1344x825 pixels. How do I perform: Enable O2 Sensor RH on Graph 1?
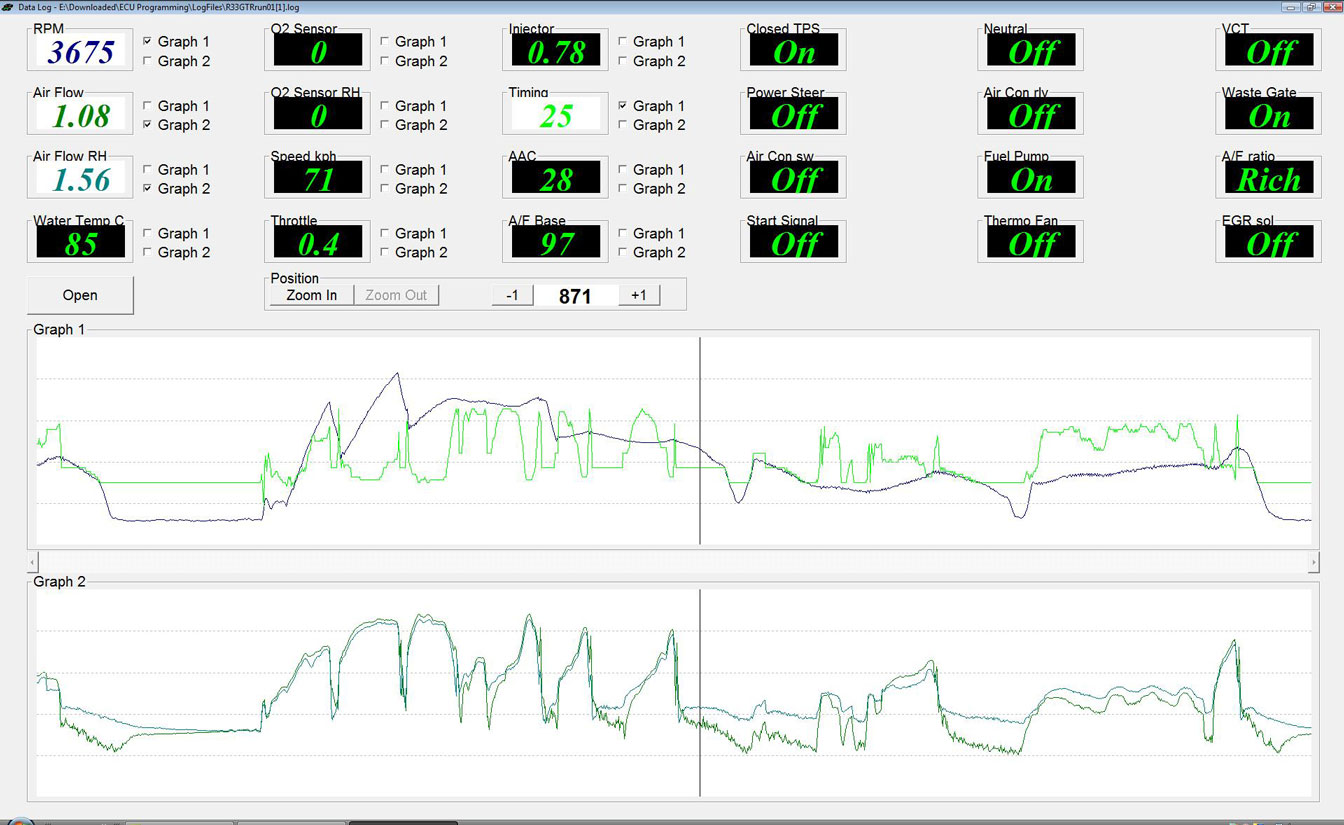(385, 106)
